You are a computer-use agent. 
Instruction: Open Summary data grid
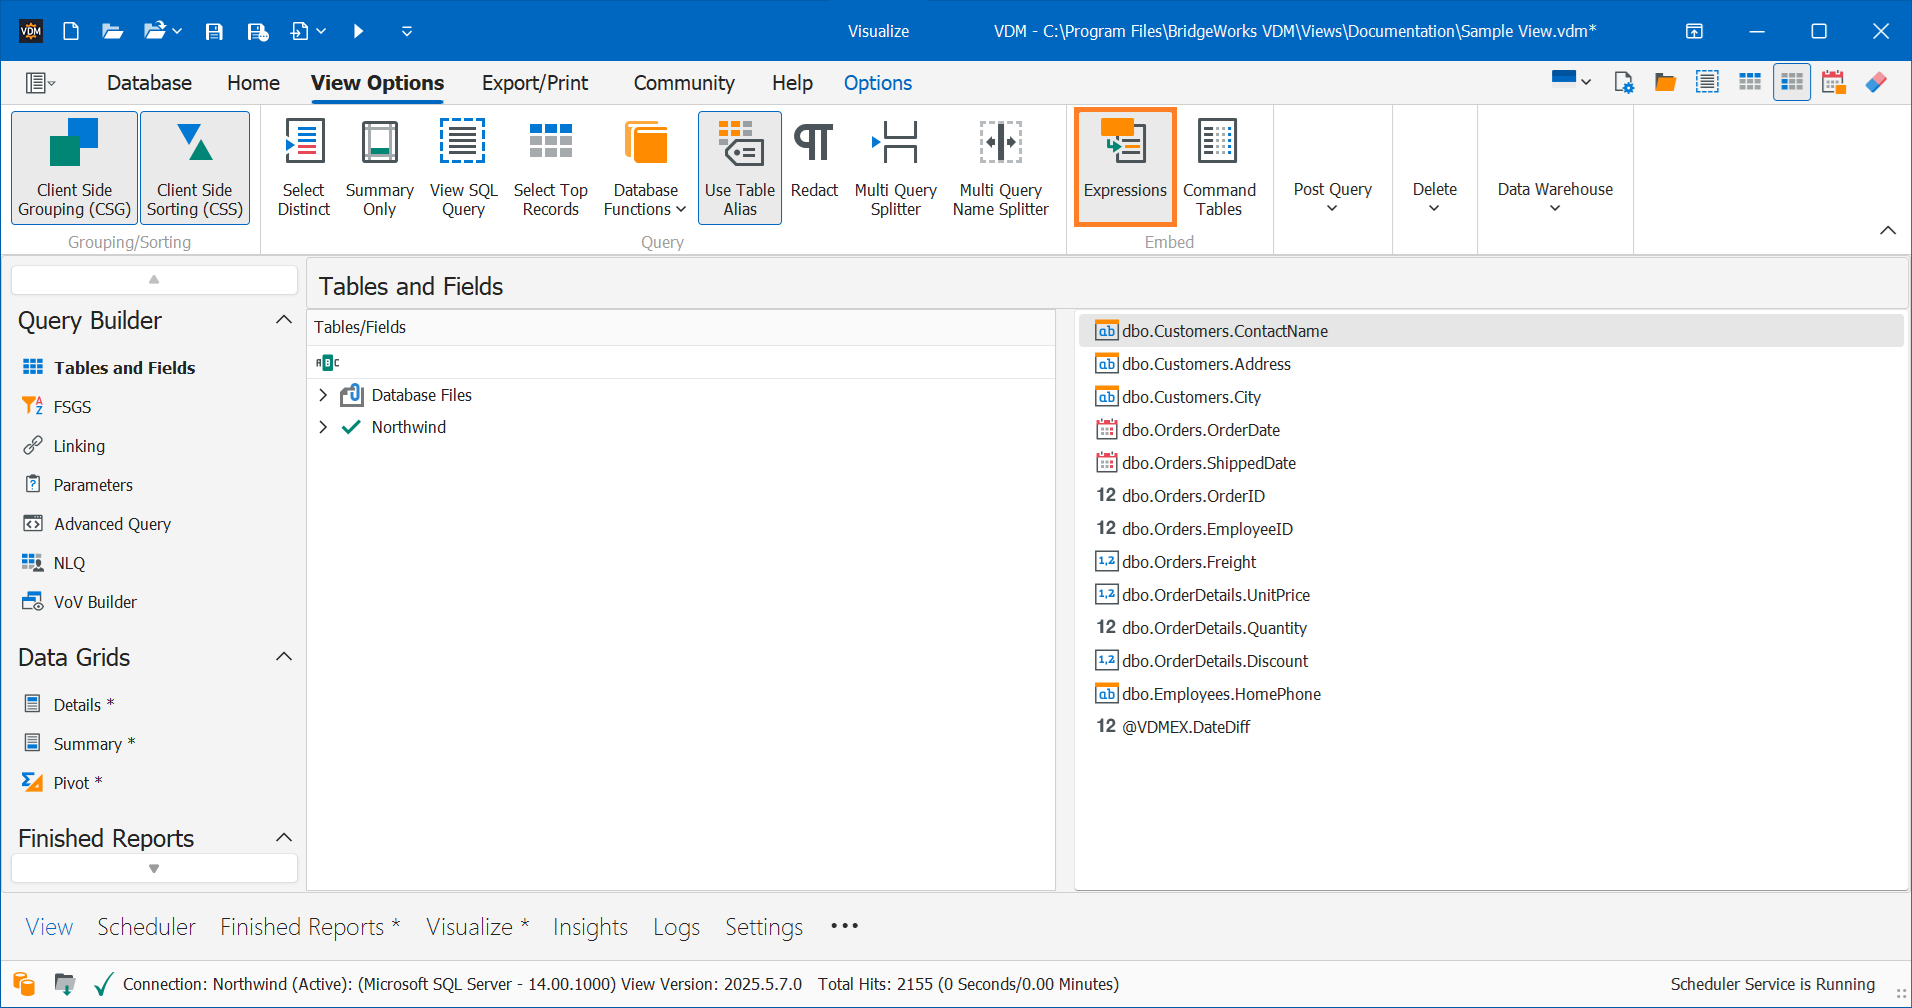coord(94,744)
